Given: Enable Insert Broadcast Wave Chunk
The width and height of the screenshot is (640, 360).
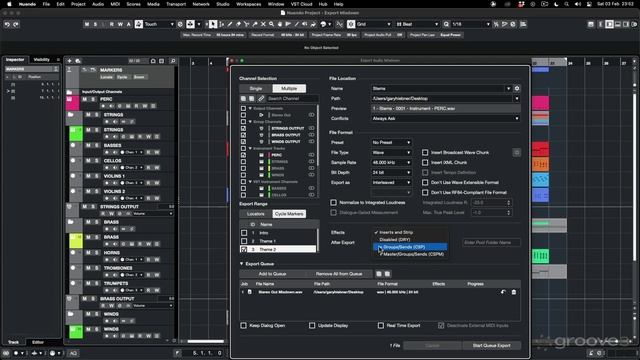Looking at the screenshot, I should coord(425,152).
